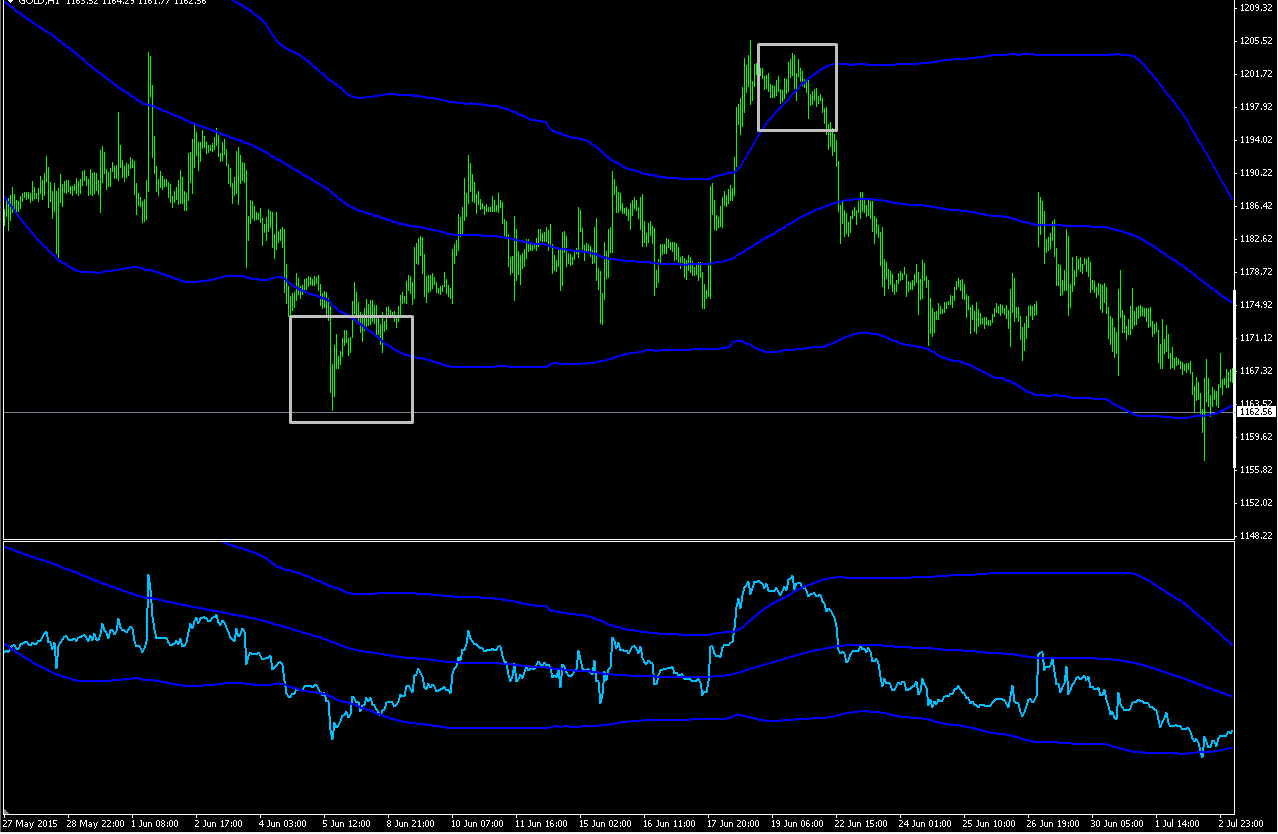Click the 1171.12 price scale label

[1255, 338]
